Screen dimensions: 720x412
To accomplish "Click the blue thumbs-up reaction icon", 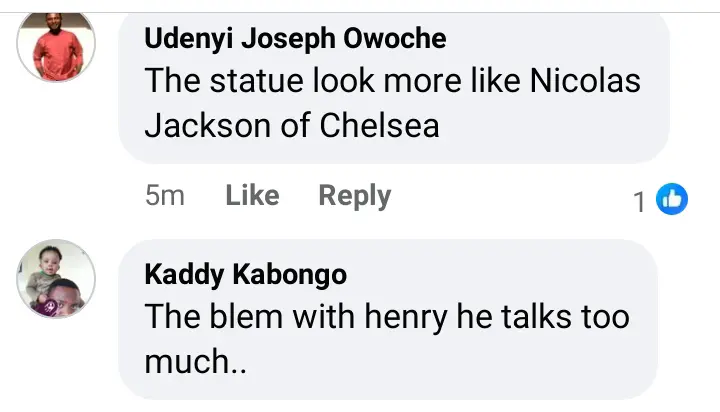I will pos(672,200).
